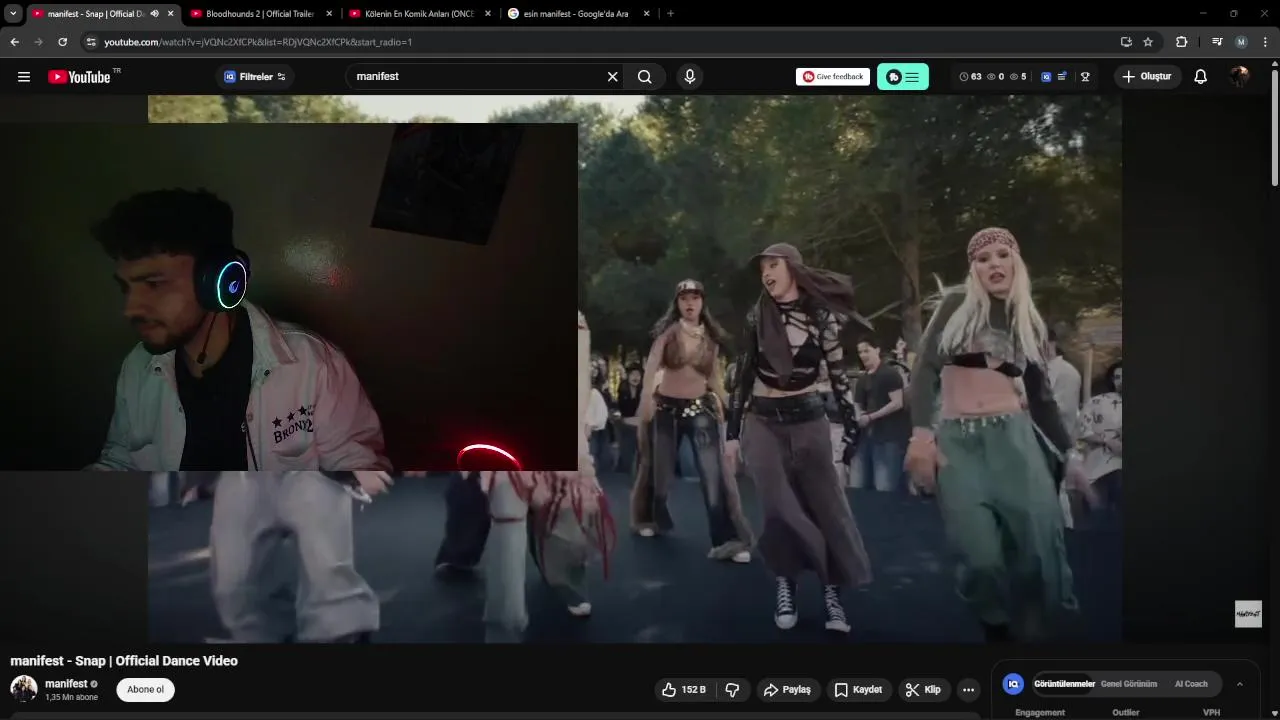This screenshot has height=720, width=1280.
Task: Subscribe using the Abone ol button
Action: 145,690
